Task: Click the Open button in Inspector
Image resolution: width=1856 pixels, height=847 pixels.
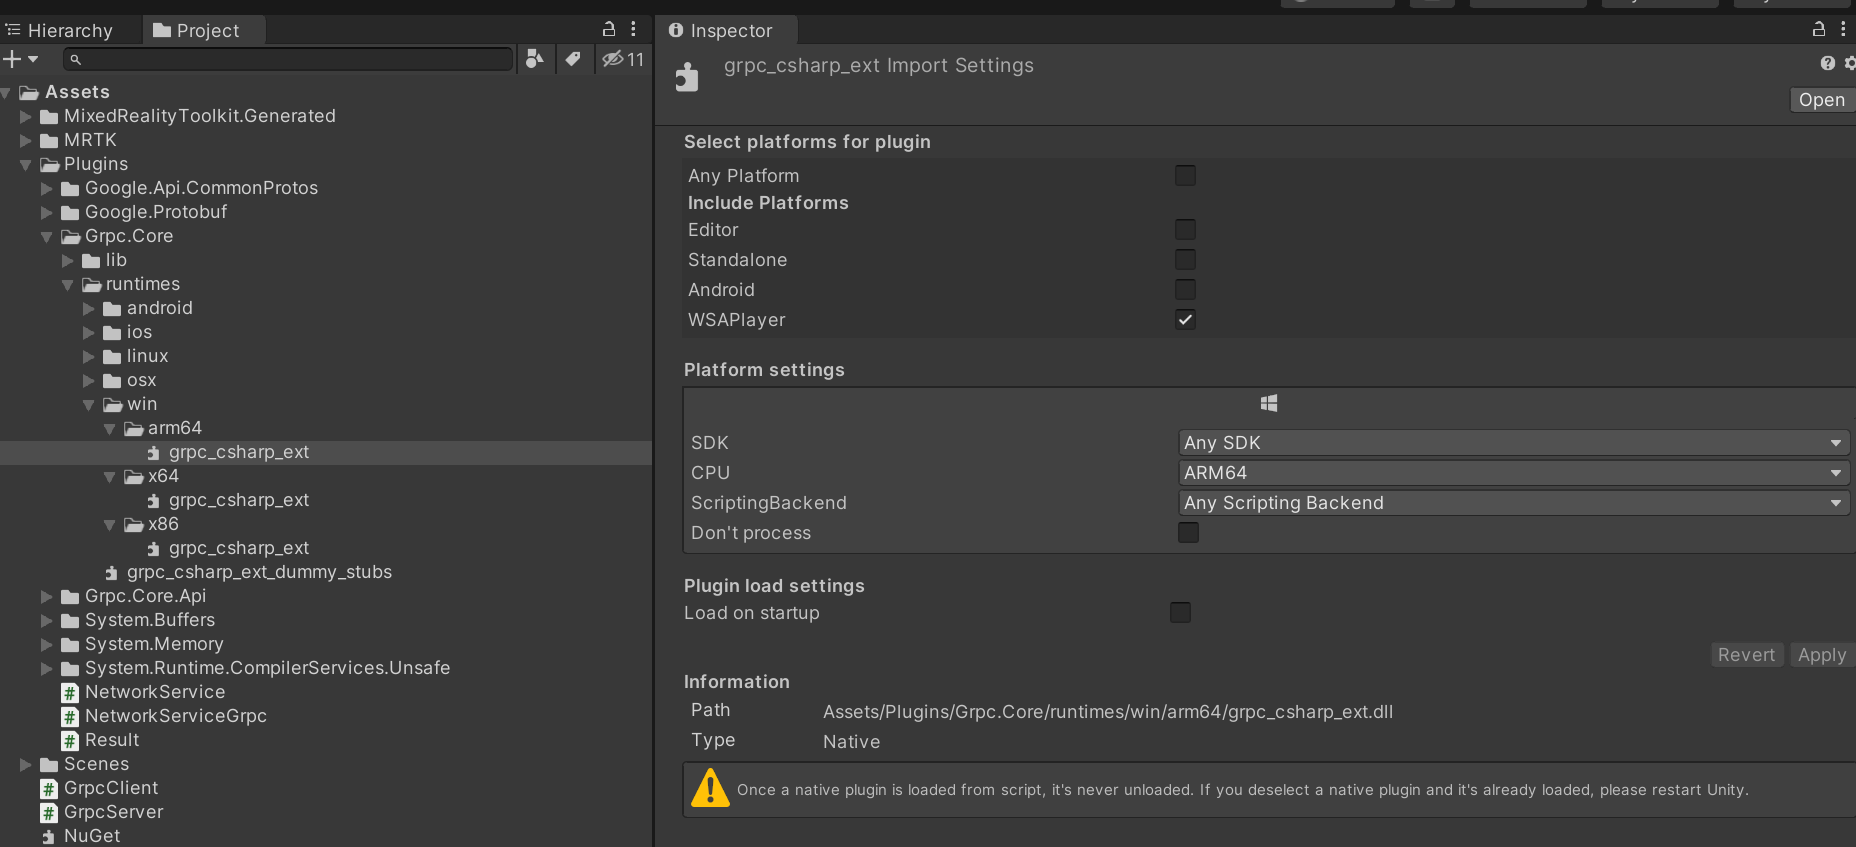Action: pyautogui.click(x=1821, y=100)
